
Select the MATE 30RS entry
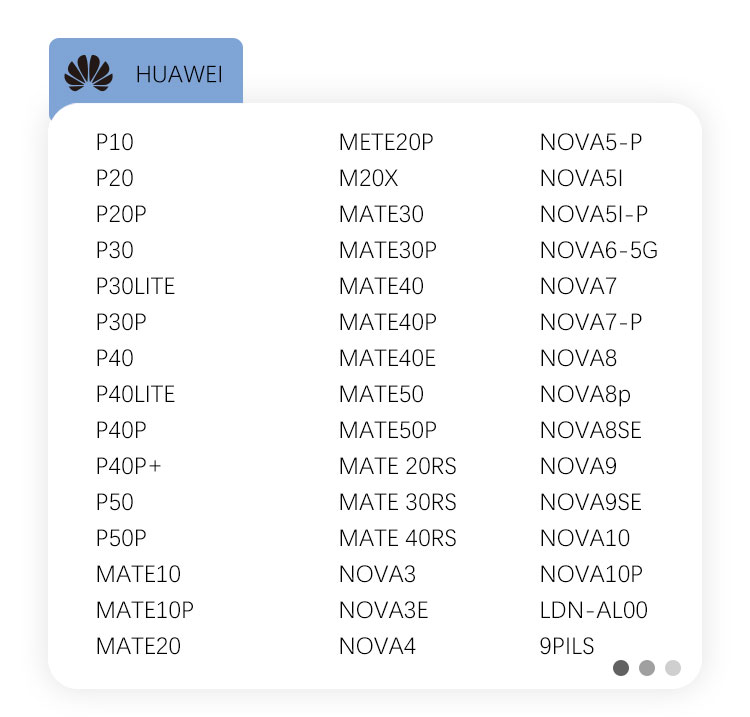398,503
